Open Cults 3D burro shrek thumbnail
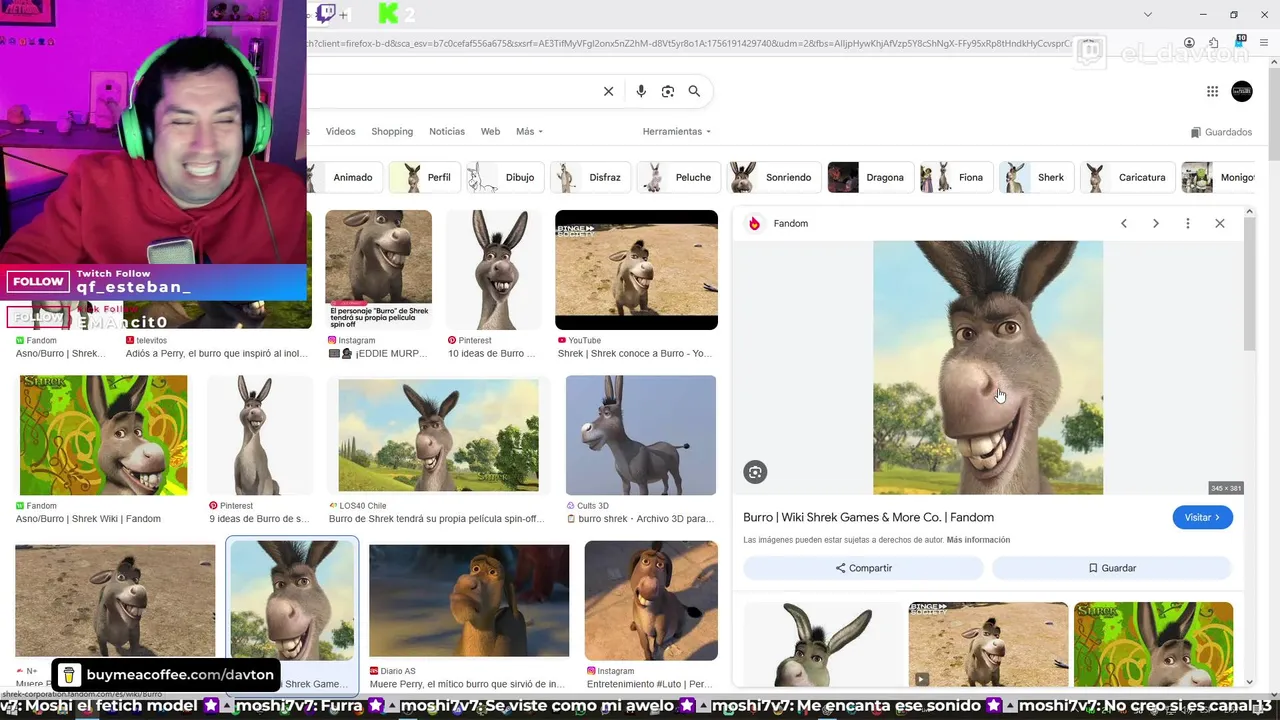 coord(641,435)
